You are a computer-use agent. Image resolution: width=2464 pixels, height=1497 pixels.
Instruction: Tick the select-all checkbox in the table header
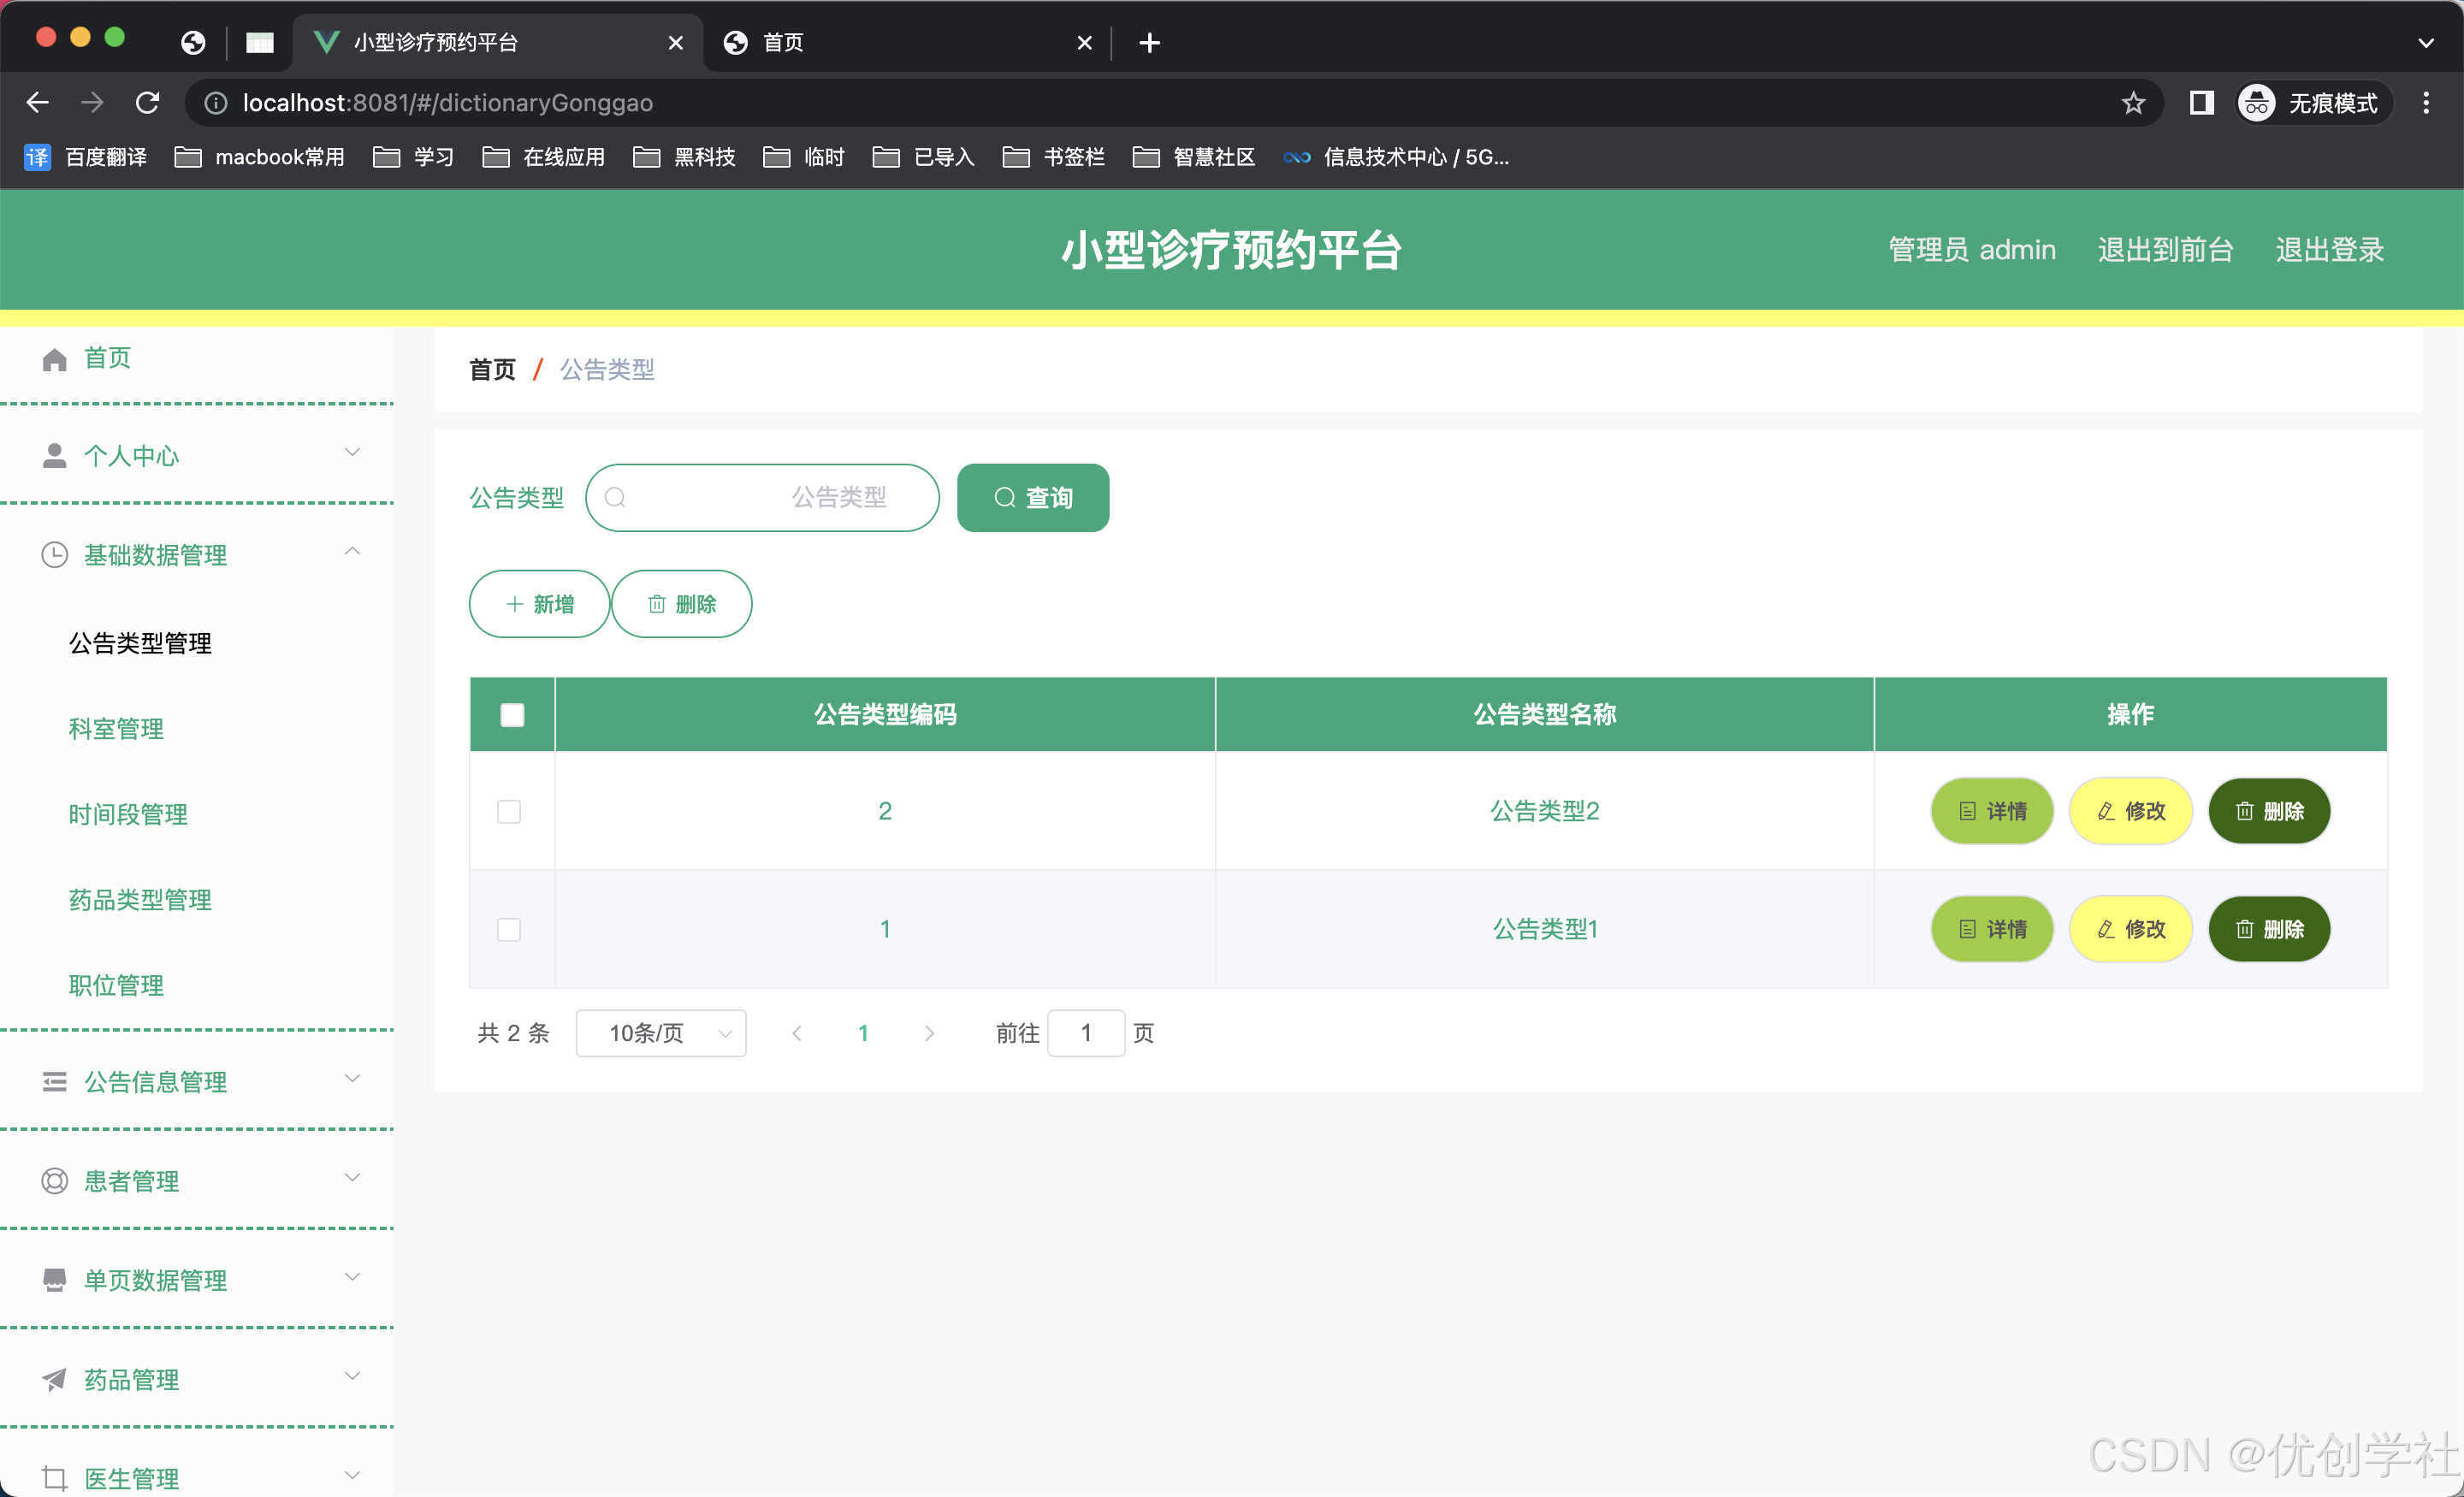click(x=512, y=715)
